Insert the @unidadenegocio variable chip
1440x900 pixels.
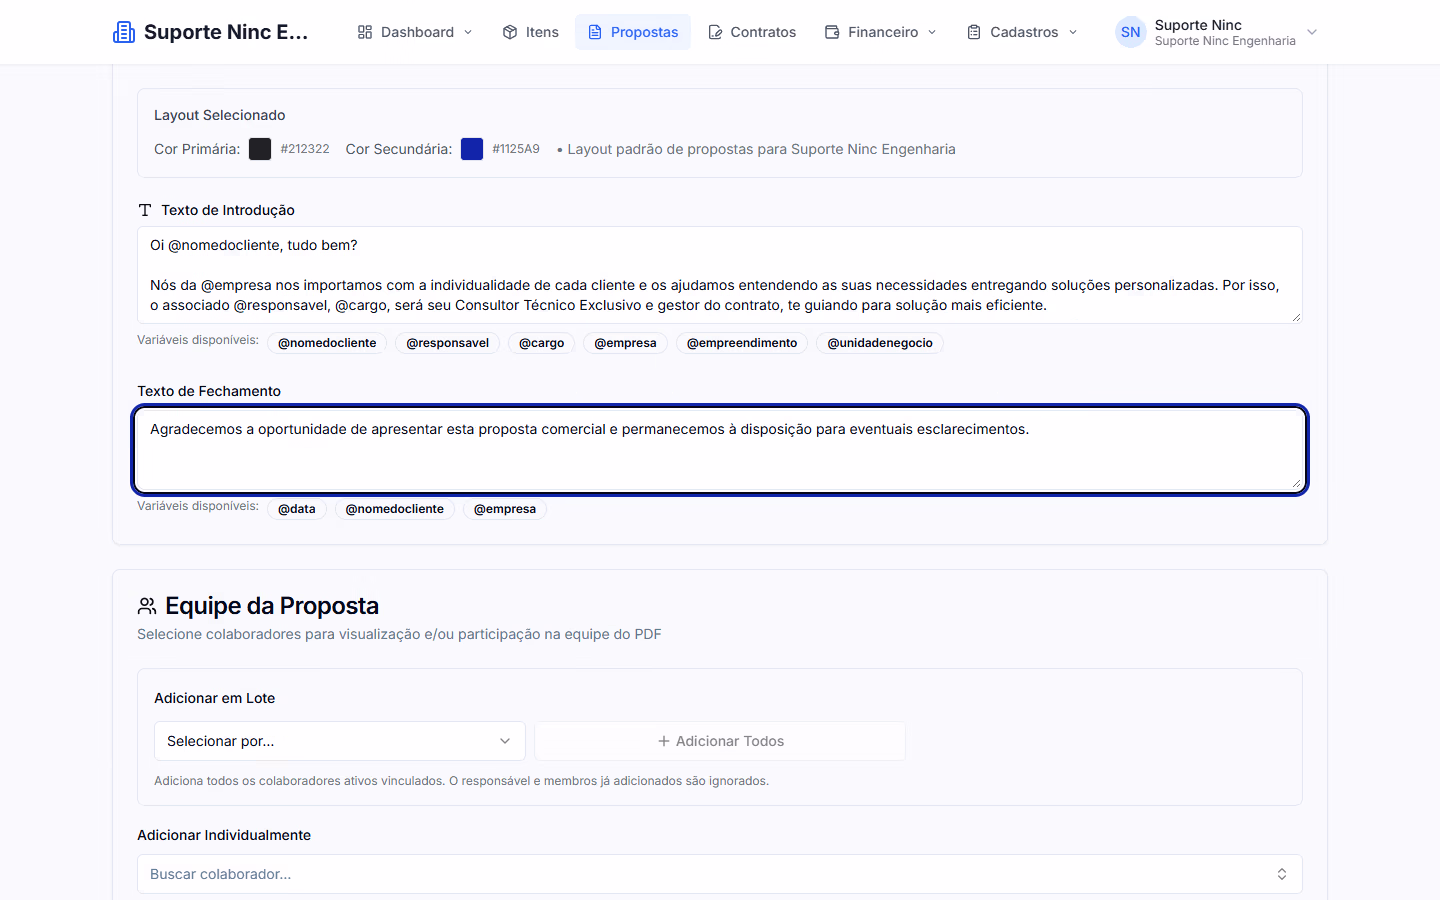(880, 343)
